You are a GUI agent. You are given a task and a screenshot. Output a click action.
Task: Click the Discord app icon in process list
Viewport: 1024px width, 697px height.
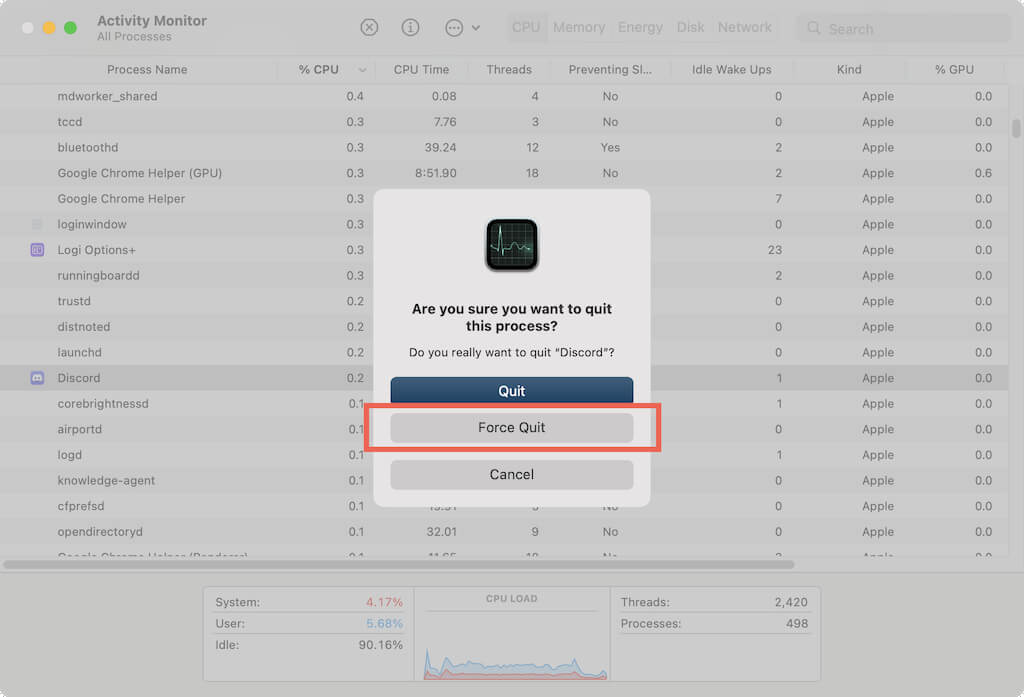(37, 378)
